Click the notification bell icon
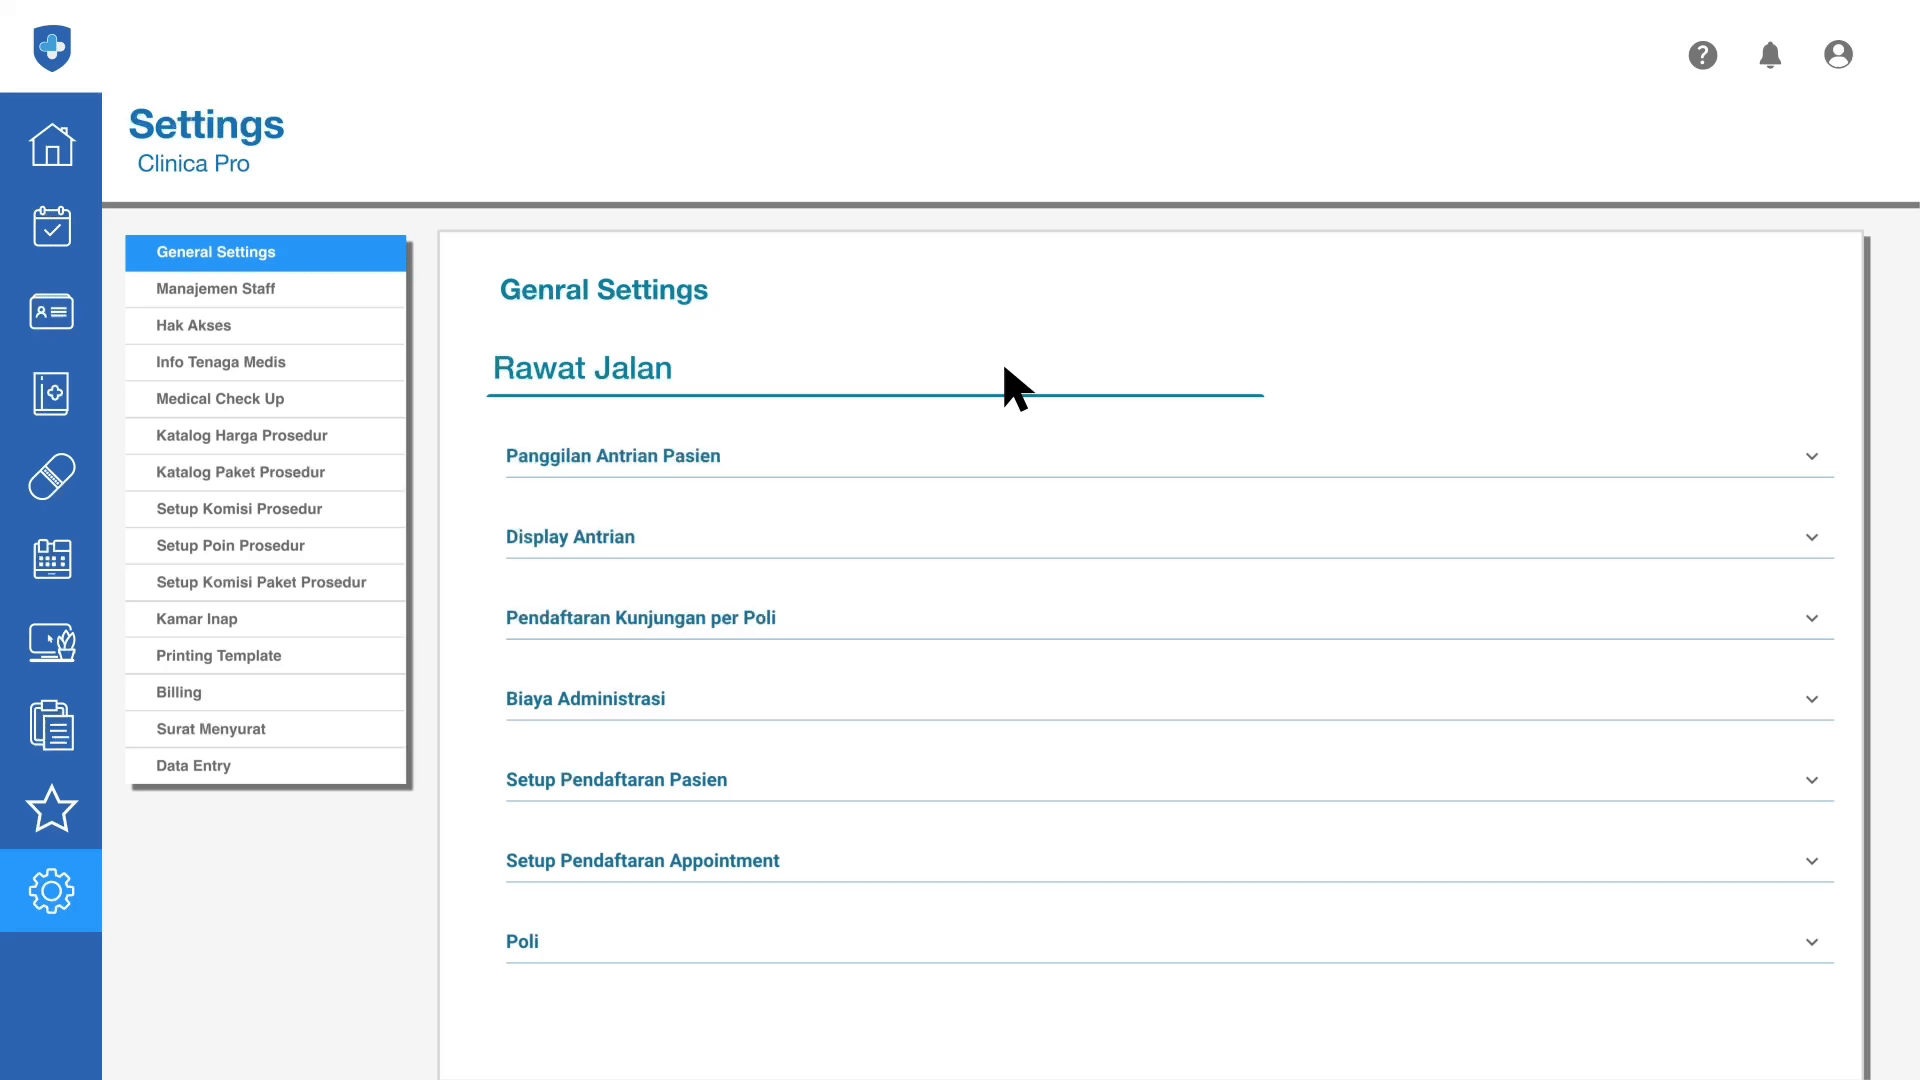Screen dimensions: 1920x1080 point(1770,55)
